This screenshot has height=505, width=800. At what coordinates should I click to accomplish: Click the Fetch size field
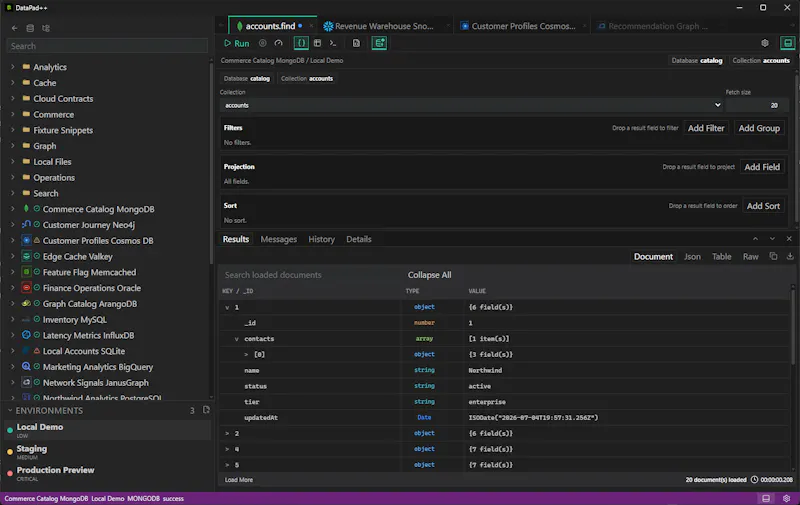[757, 106]
